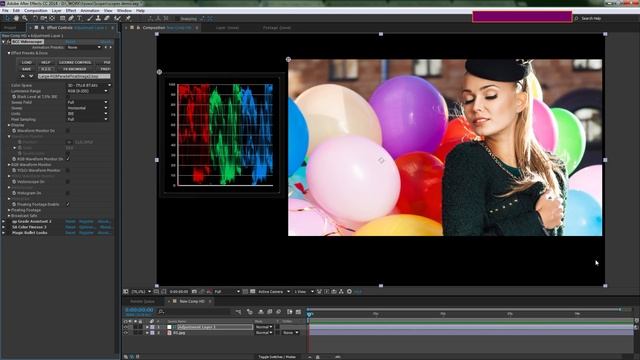The width and height of the screenshot is (640, 360).
Task: Select the Rotation tool
Action: (x=35, y=18)
